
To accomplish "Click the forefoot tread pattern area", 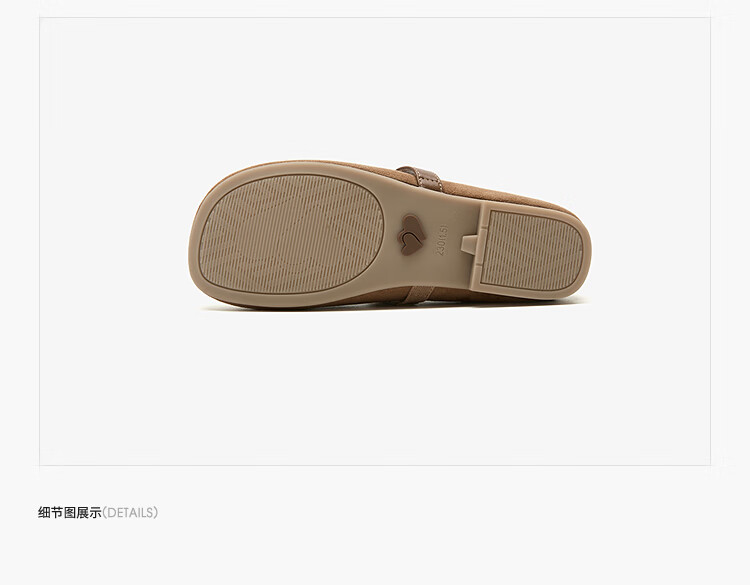I will tap(291, 233).
